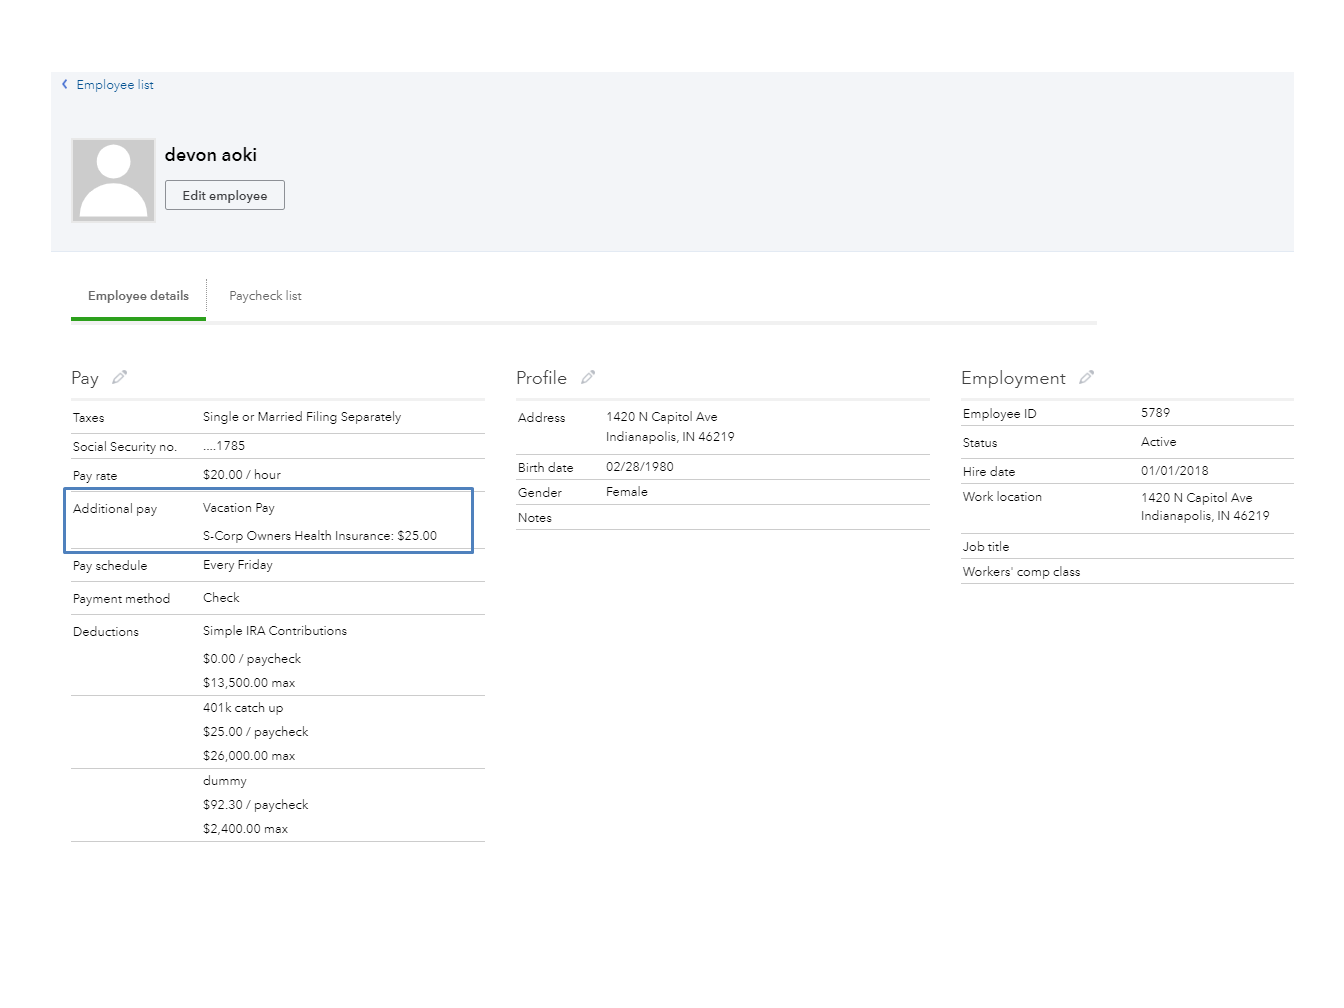Select the Every Friday pay schedule value
The image size is (1344, 1008).
(x=238, y=565)
